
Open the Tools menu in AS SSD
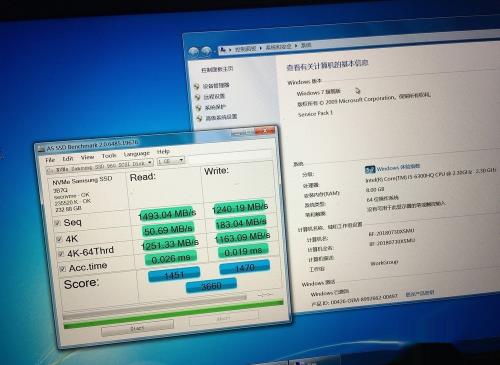coord(109,156)
